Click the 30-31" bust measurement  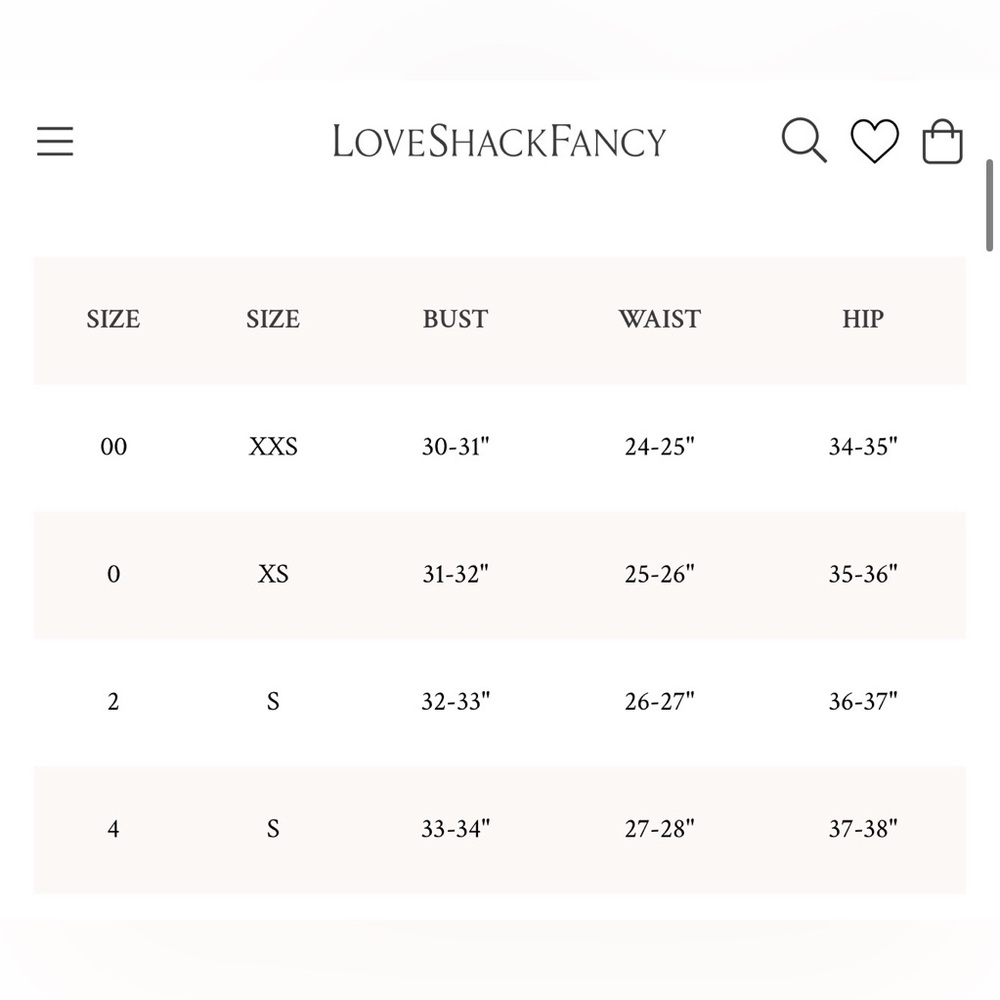(455, 446)
